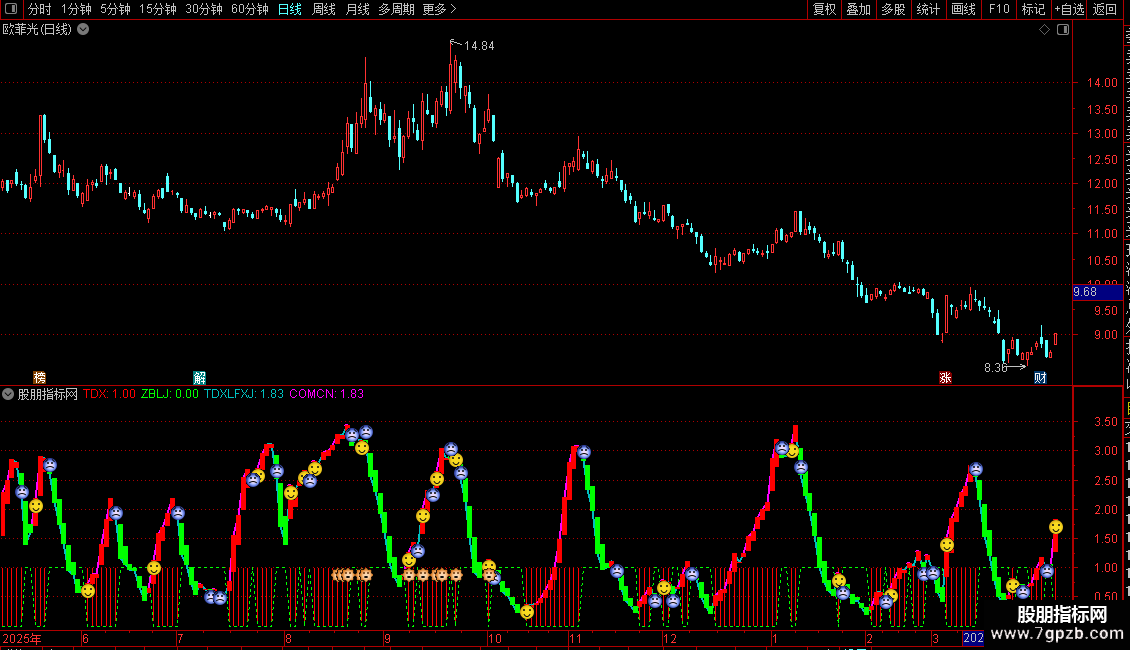Open the 股朋指标网 indicator dropdown circle
Image resolution: width=1130 pixels, height=650 pixels.
8,394
